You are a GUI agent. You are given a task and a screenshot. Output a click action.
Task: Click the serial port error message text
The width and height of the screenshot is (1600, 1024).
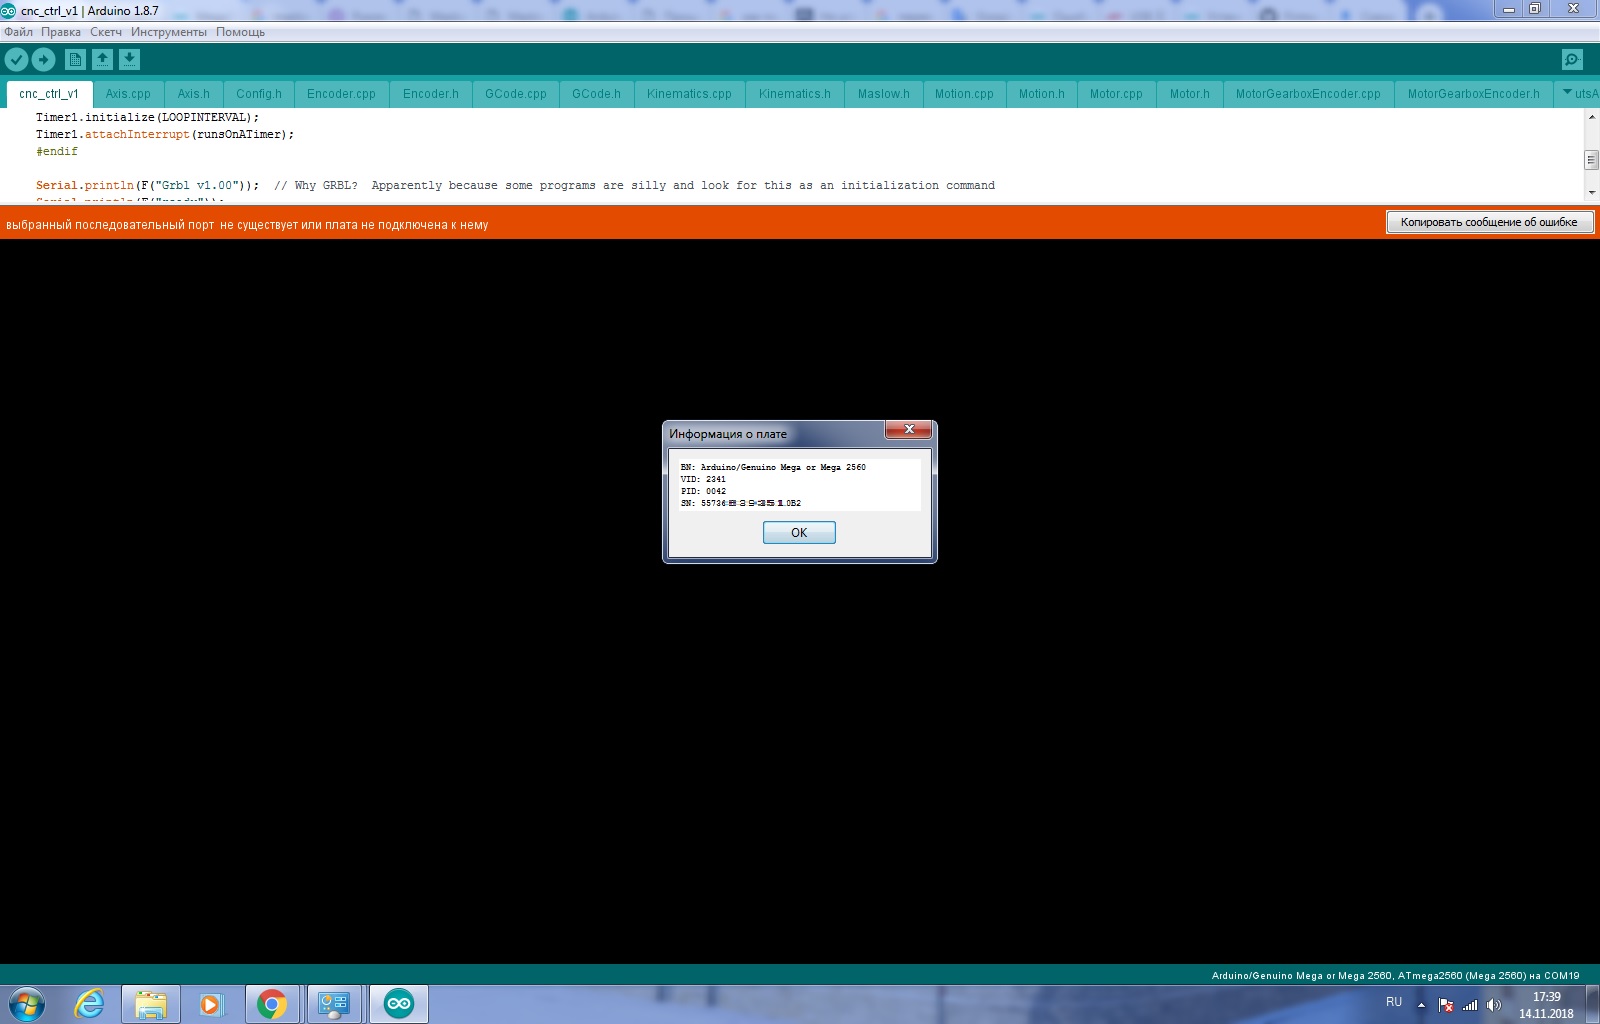247,225
